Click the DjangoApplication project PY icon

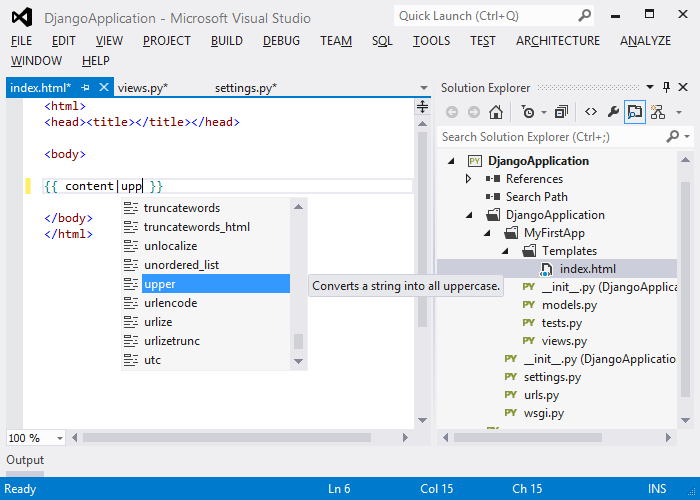coord(475,161)
